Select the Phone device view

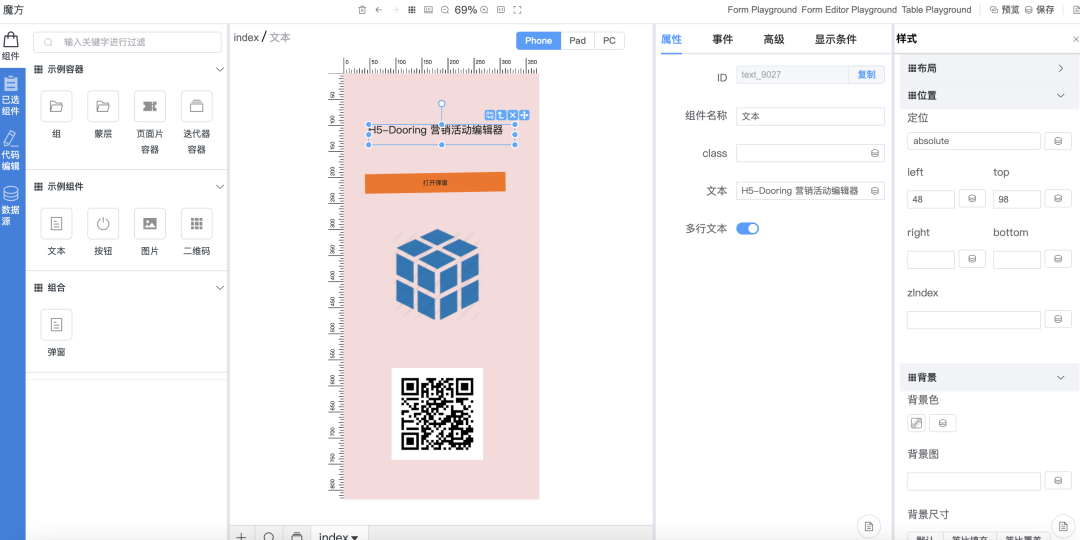click(539, 41)
